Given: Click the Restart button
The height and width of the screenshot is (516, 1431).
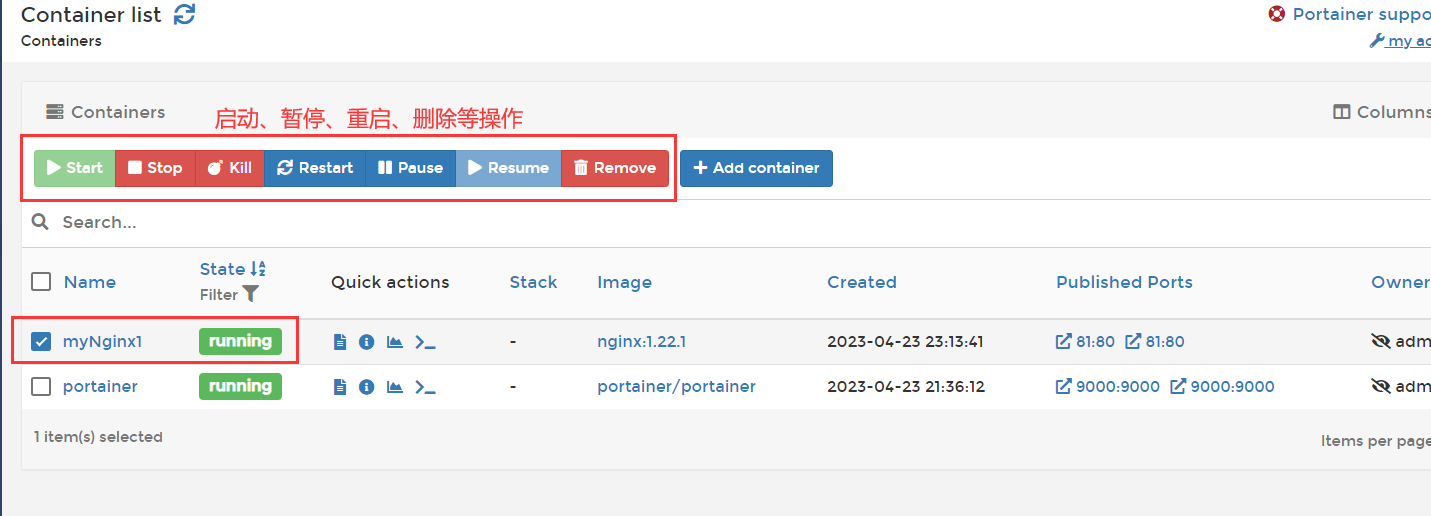Looking at the screenshot, I should tap(315, 168).
